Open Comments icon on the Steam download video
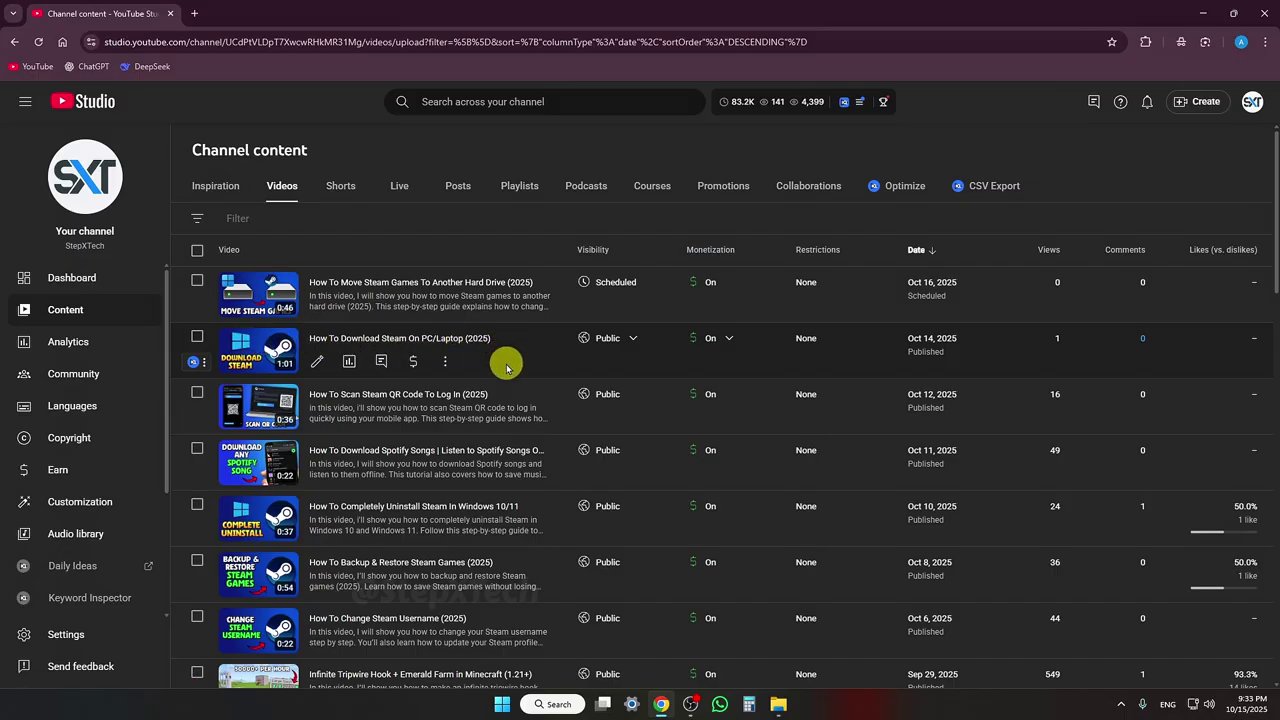 (x=381, y=361)
